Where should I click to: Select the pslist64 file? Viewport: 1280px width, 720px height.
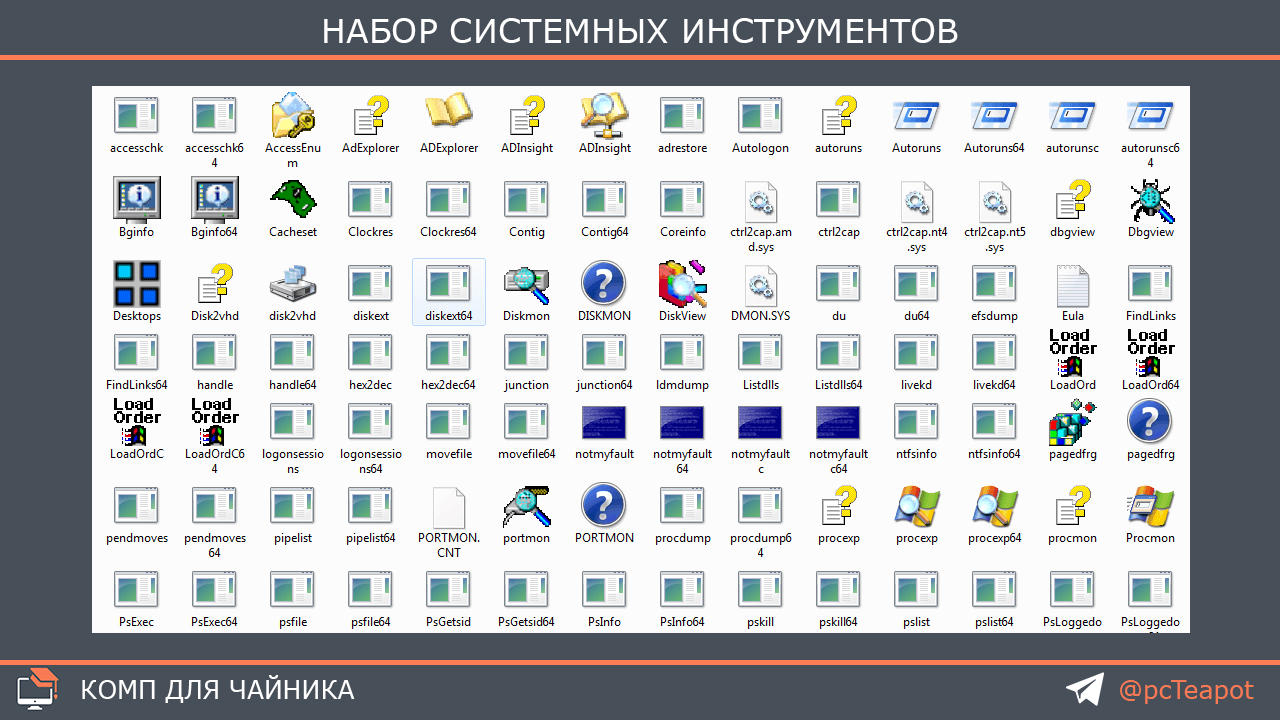point(994,590)
